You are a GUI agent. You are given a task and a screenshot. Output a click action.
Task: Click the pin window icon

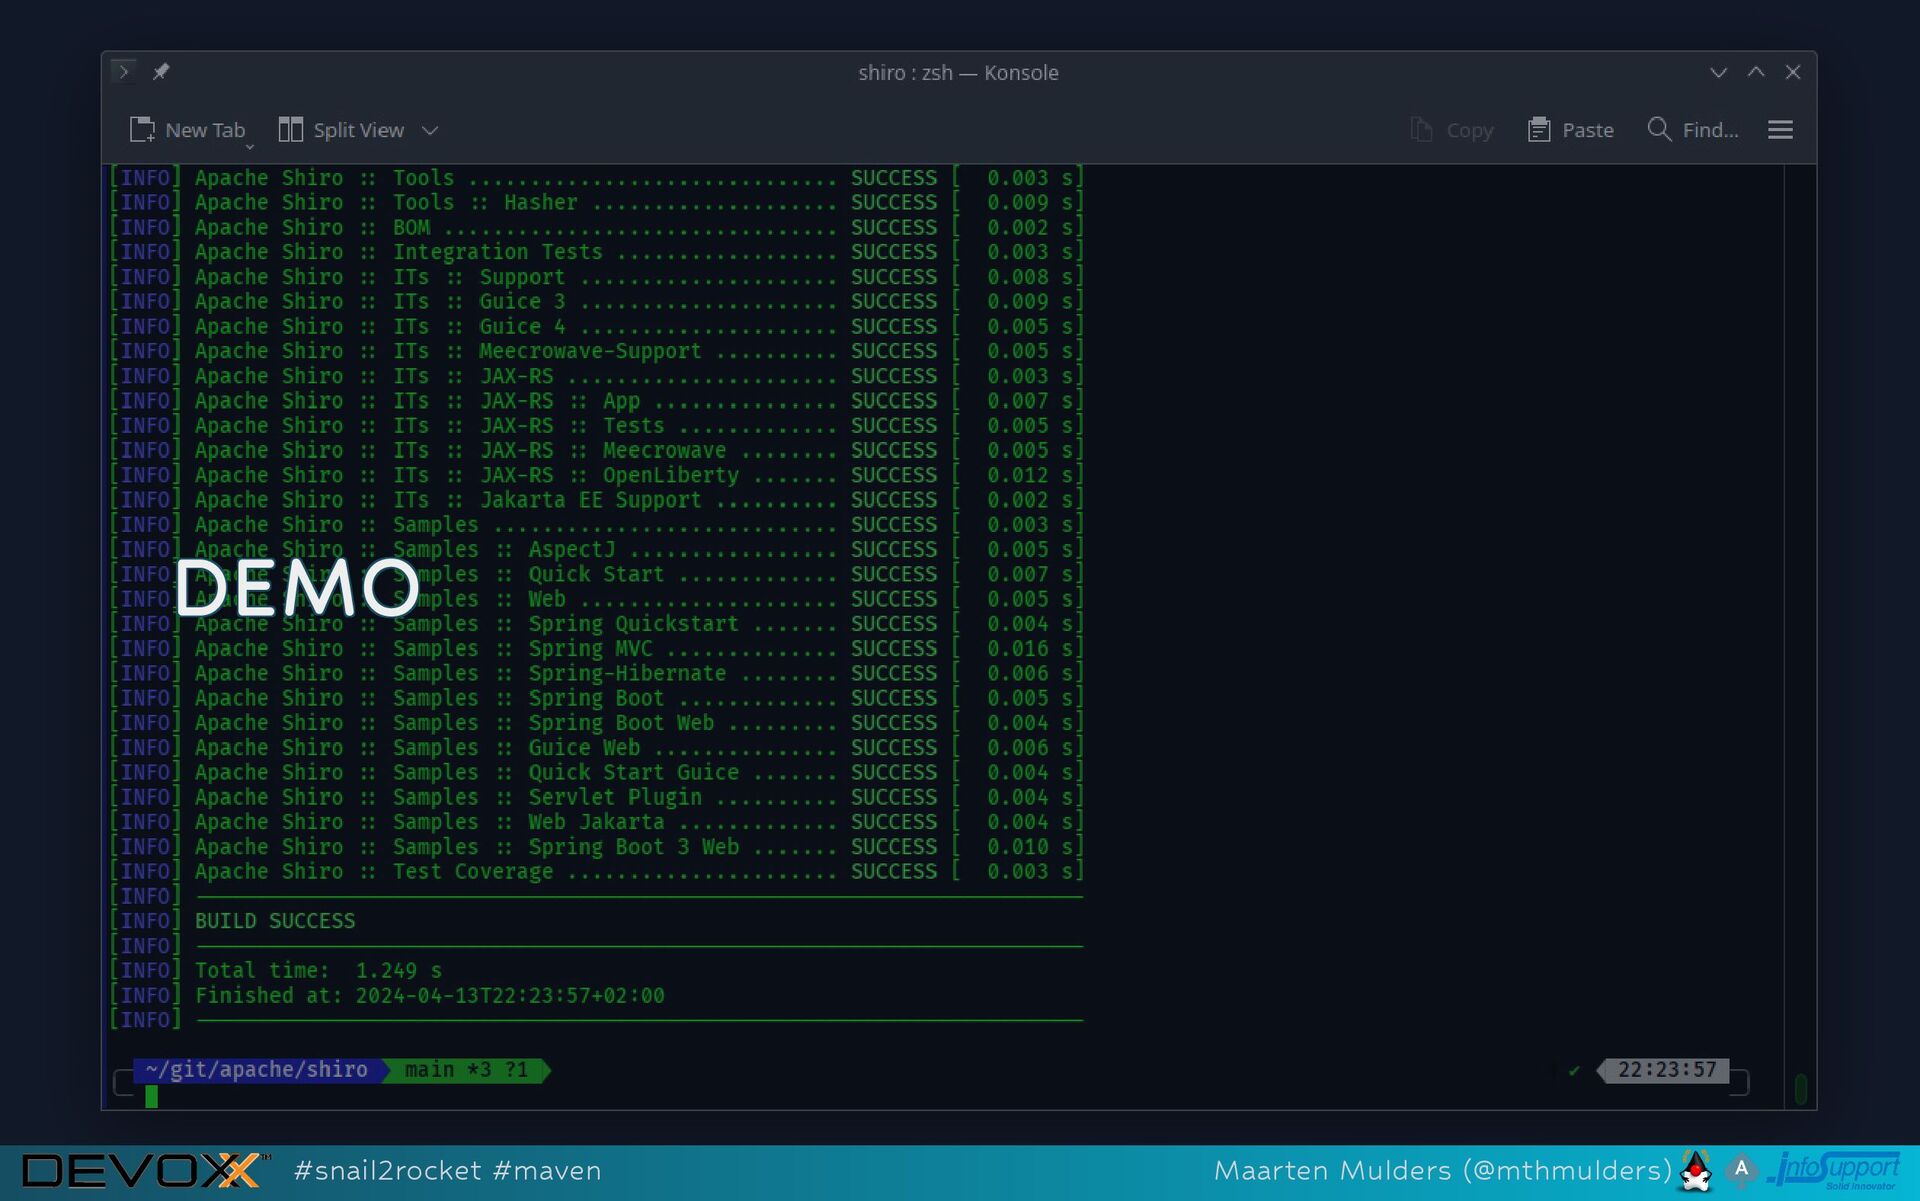[x=161, y=71]
